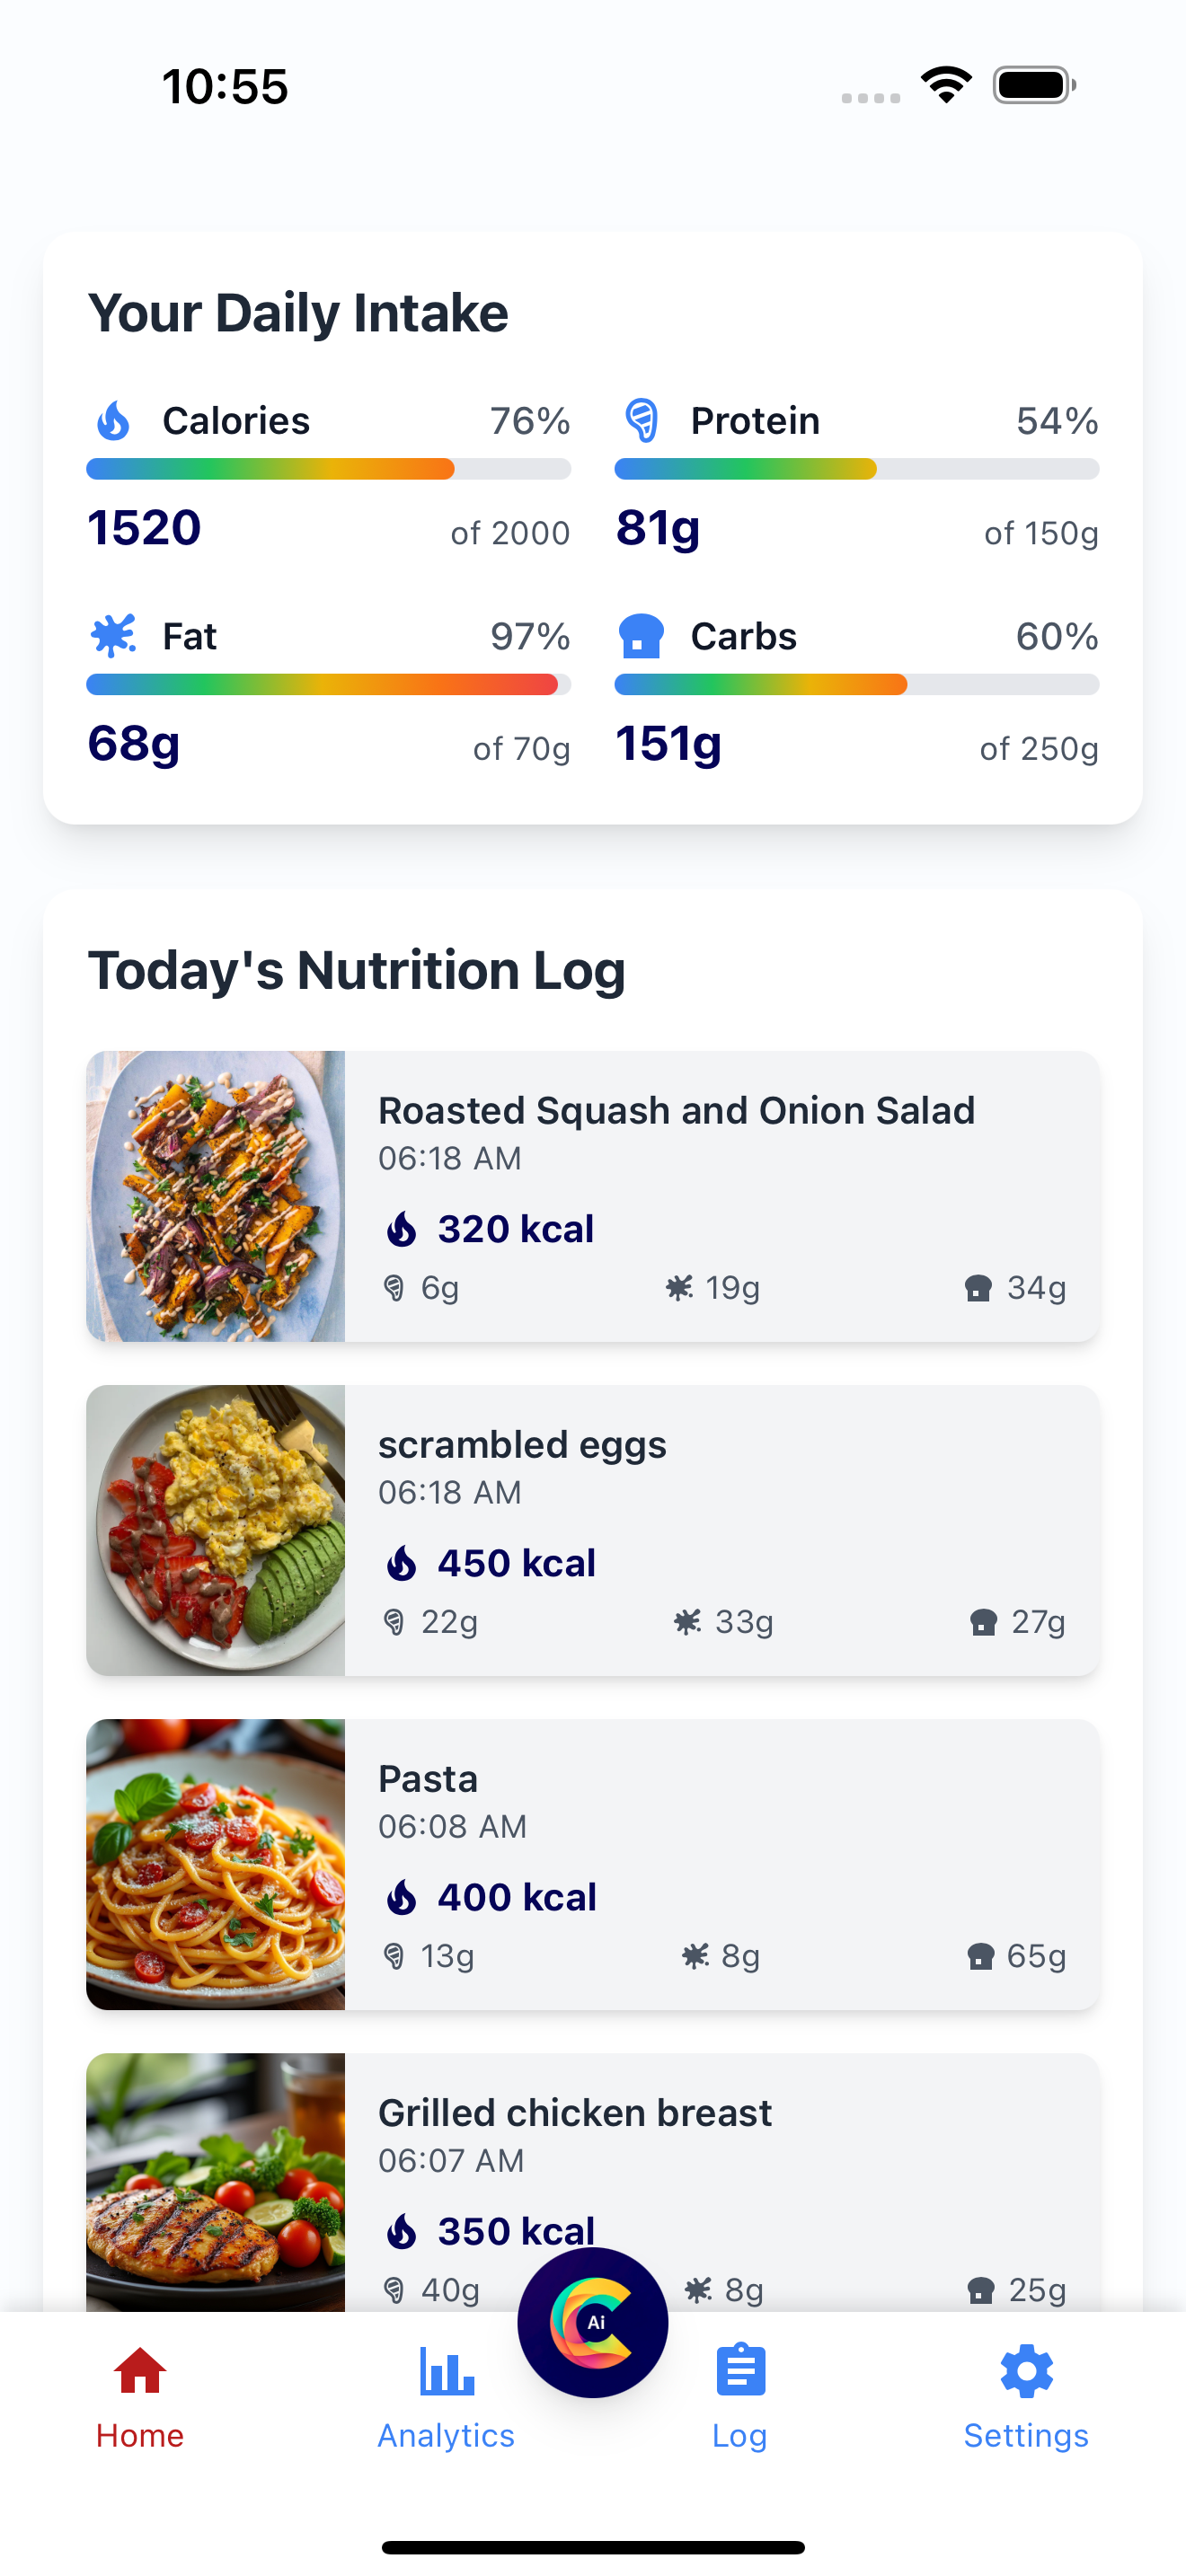1186x2576 pixels.
Task: Tap the scrambled eggs plate photo
Action: (216, 1530)
